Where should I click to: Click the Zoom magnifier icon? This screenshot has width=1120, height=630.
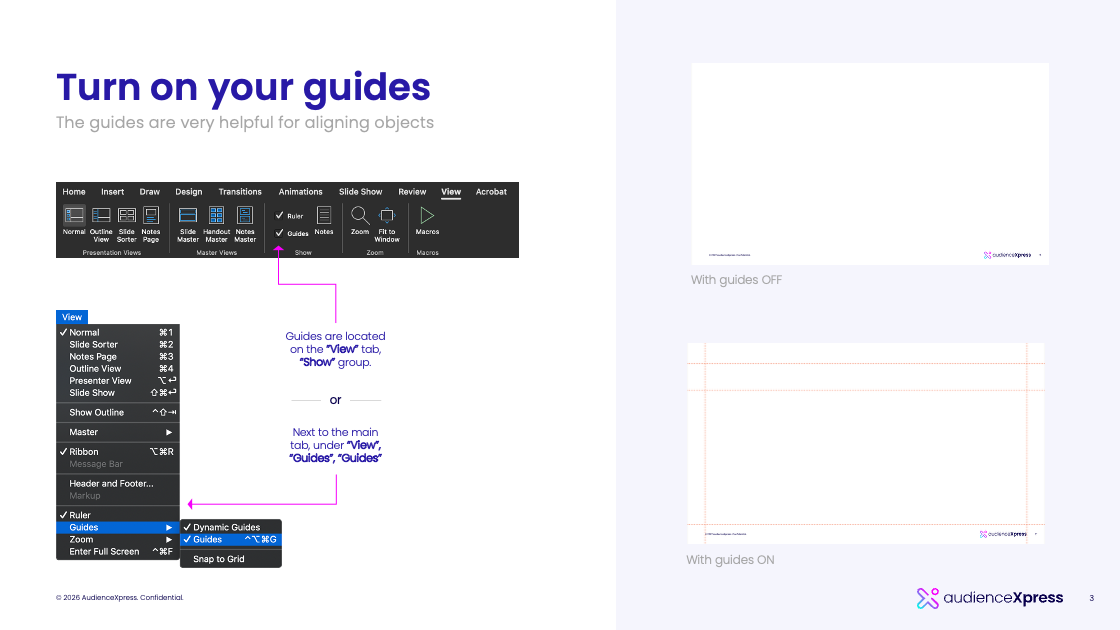point(360,216)
